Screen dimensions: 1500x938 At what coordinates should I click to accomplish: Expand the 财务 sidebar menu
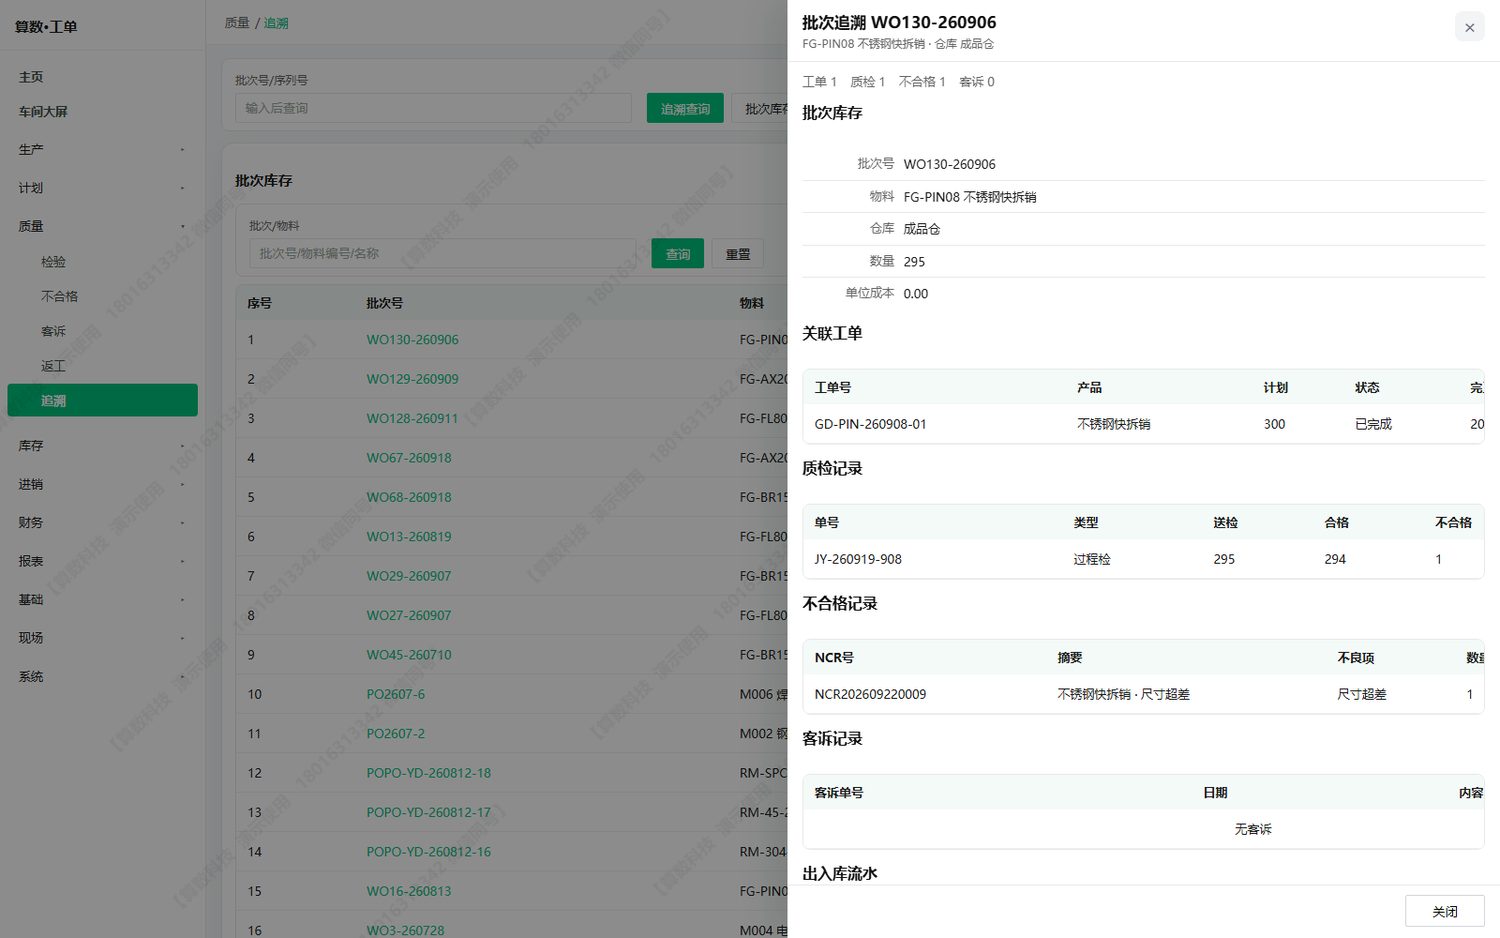(x=102, y=523)
